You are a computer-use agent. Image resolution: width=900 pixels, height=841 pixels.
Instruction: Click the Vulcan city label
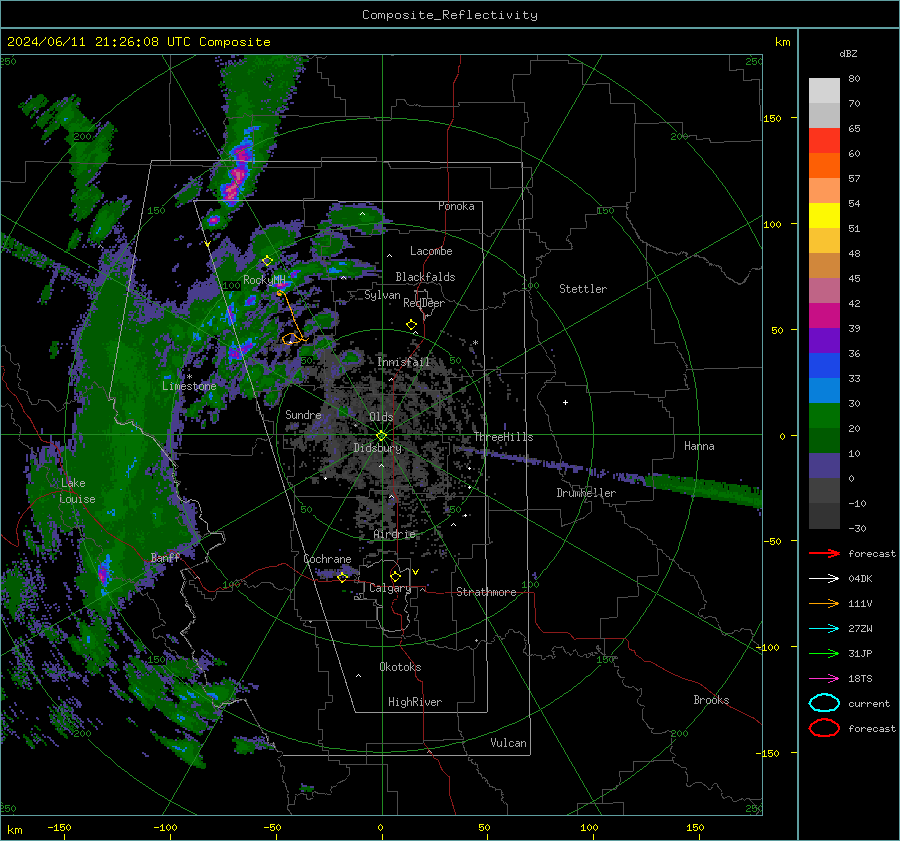509,743
